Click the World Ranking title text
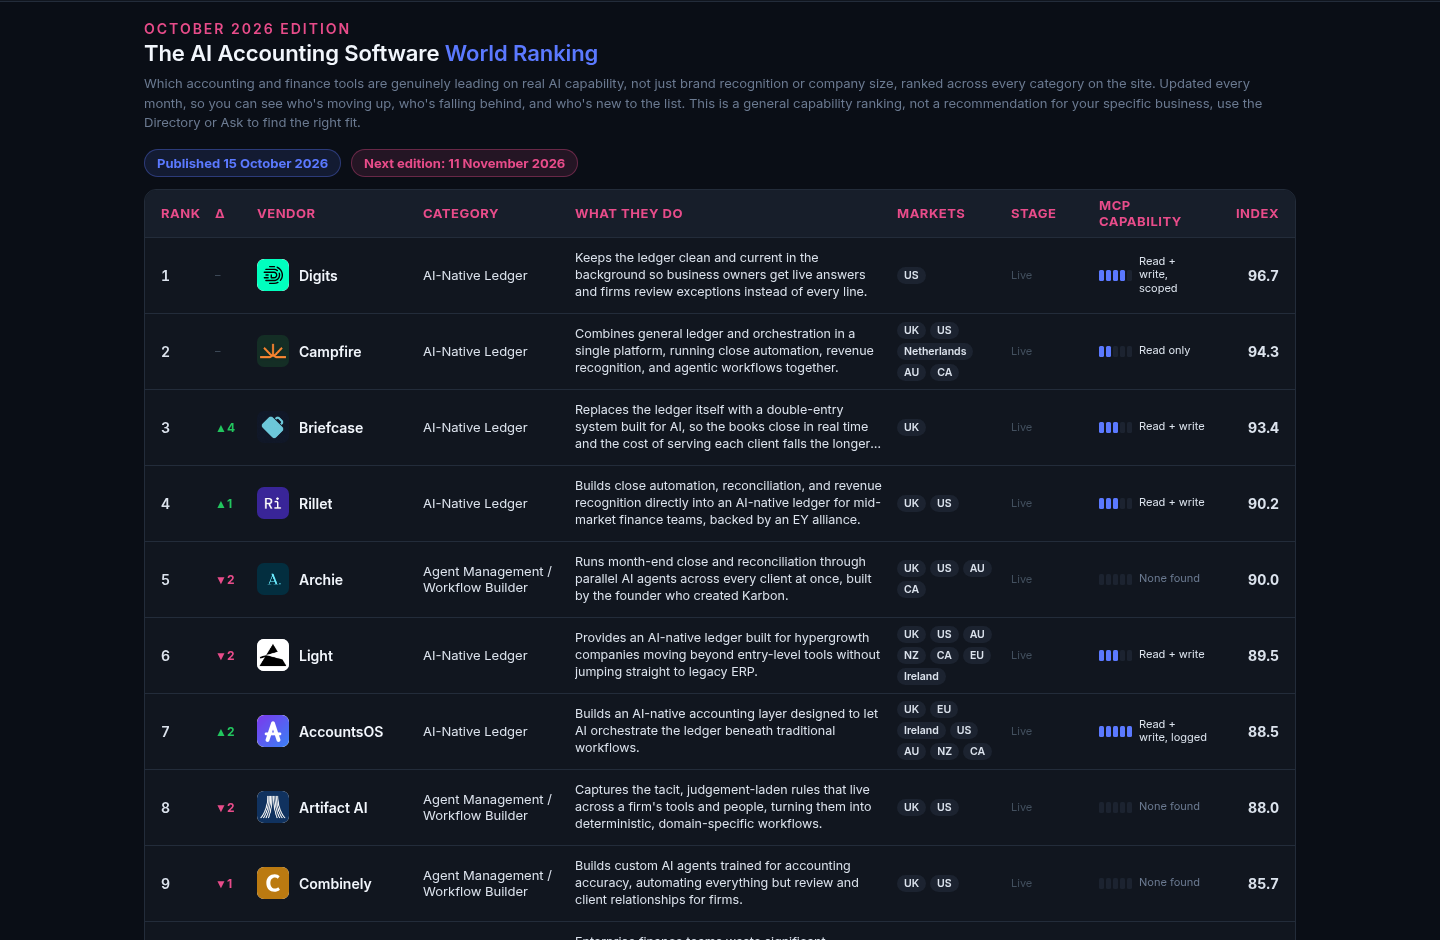 [x=521, y=54]
